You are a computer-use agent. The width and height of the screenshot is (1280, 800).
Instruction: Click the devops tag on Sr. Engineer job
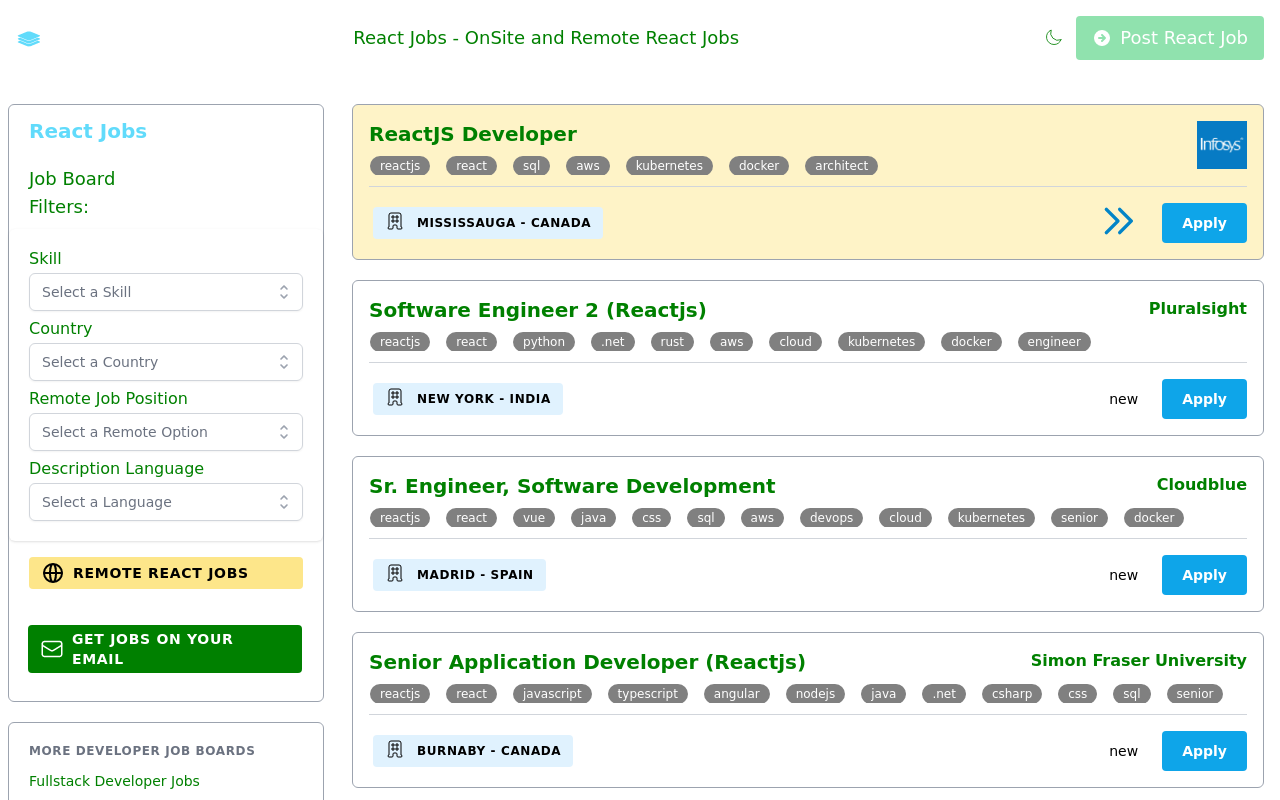(x=831, y=518)
